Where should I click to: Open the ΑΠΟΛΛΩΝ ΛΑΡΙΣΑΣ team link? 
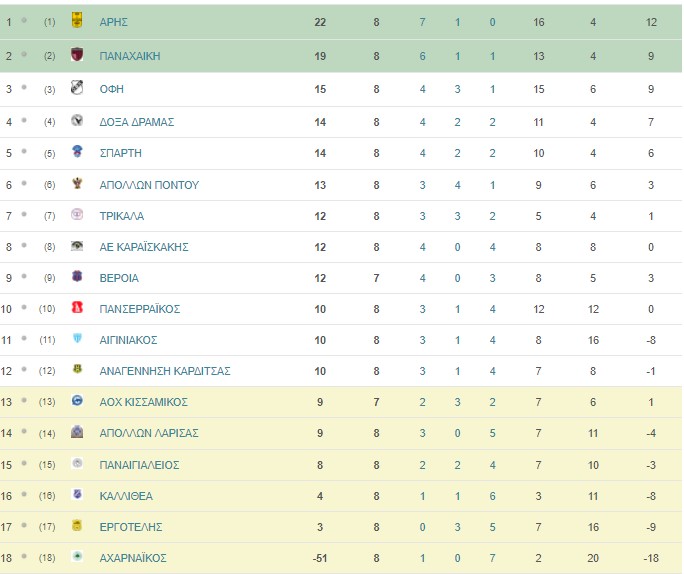(x=149, y=433)
